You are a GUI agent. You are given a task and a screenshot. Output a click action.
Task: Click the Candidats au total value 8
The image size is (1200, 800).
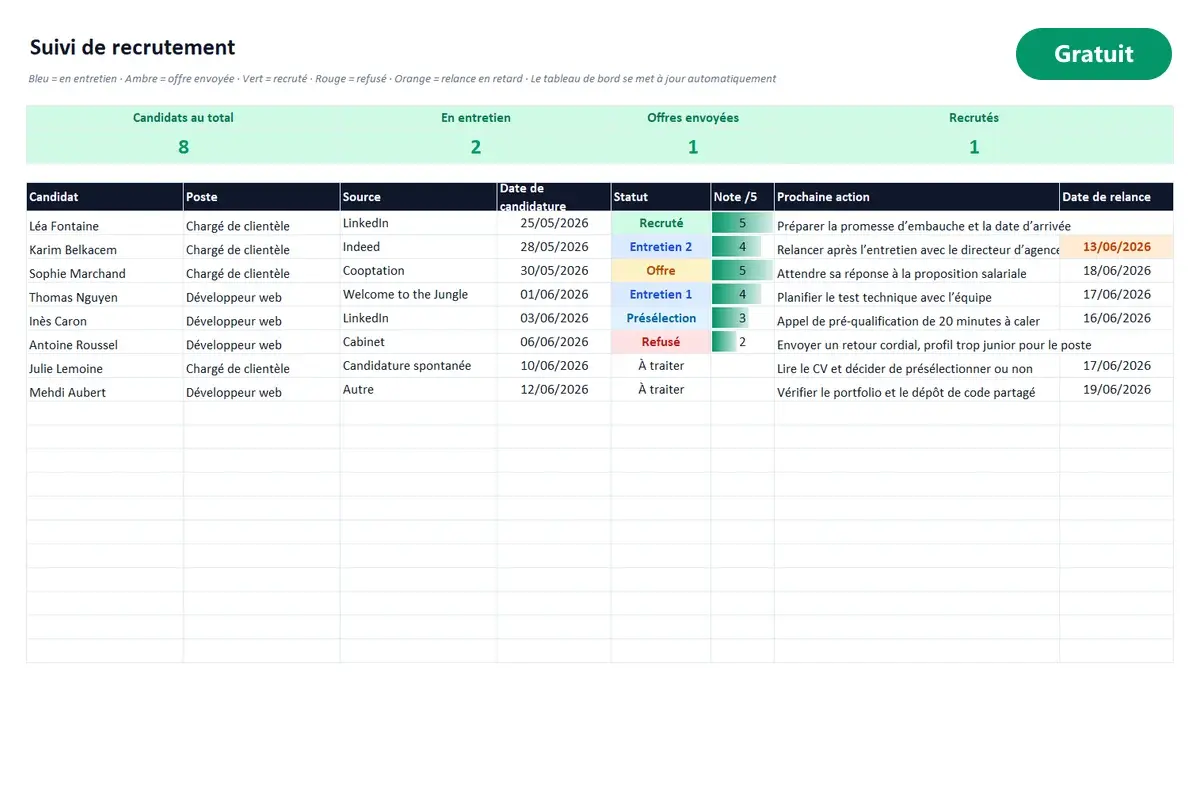tap(183, 147)
